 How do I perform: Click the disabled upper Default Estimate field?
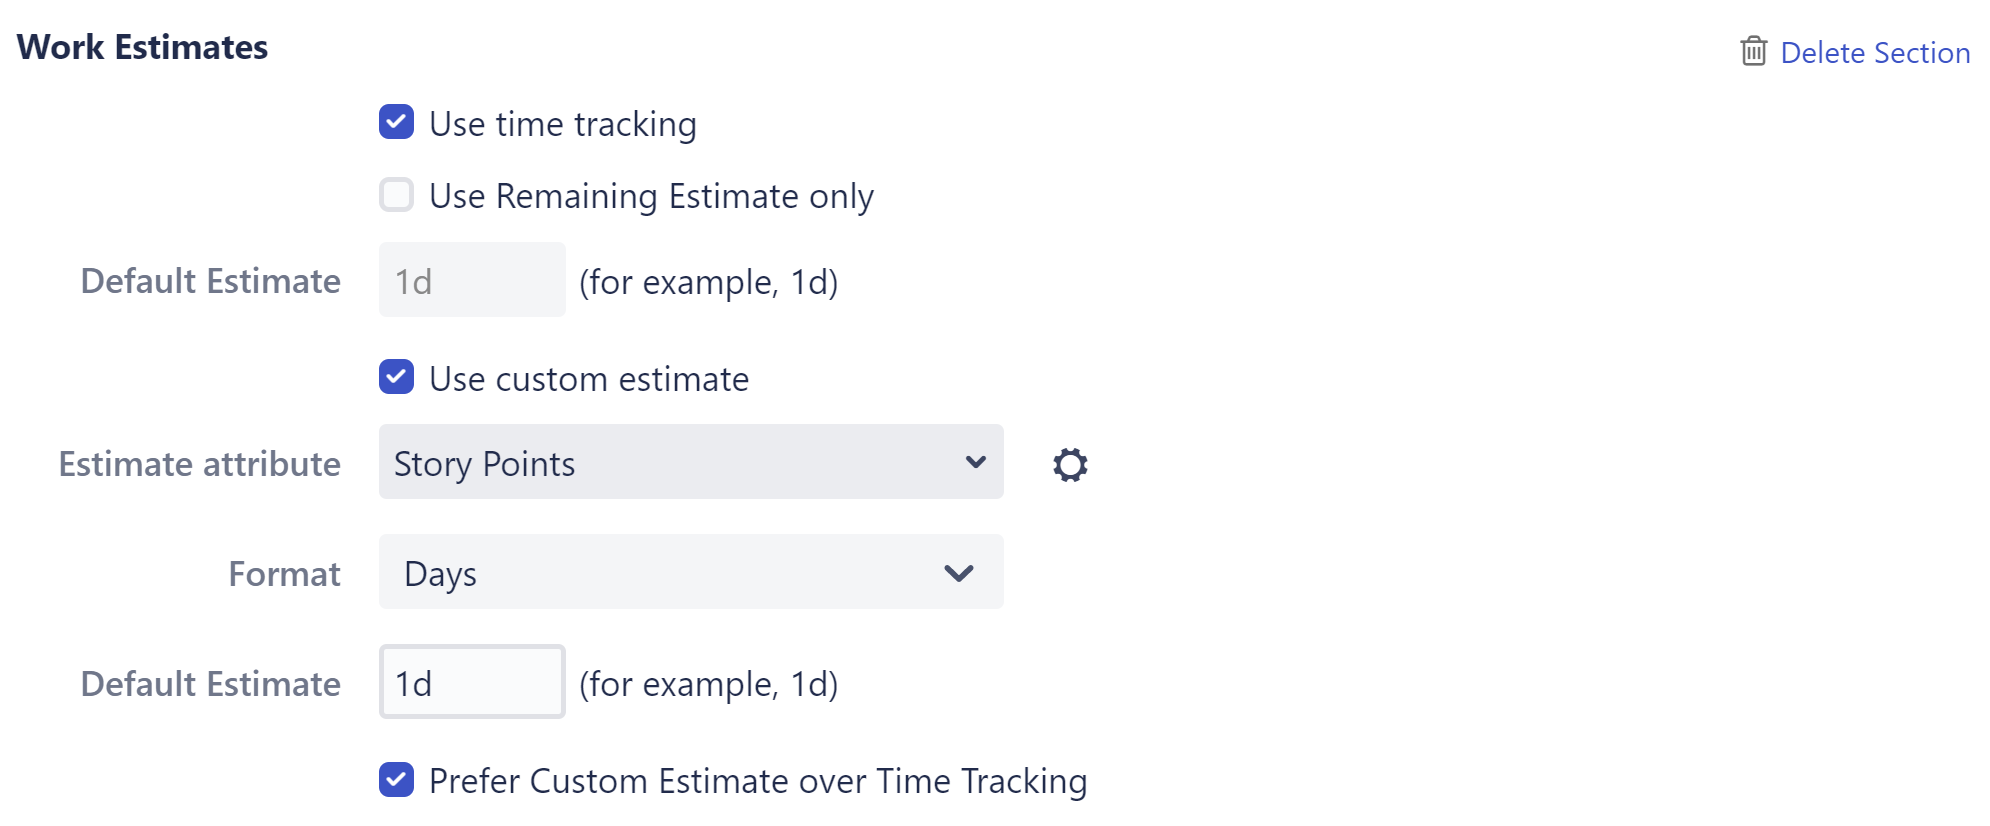pyautogui.click(x=472, y=280)
